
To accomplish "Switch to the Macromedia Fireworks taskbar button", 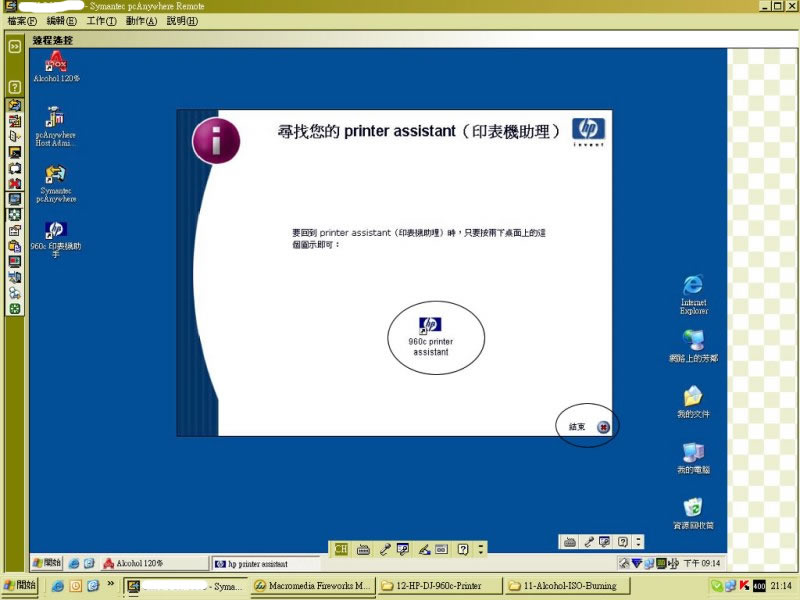I will (313, 586).
